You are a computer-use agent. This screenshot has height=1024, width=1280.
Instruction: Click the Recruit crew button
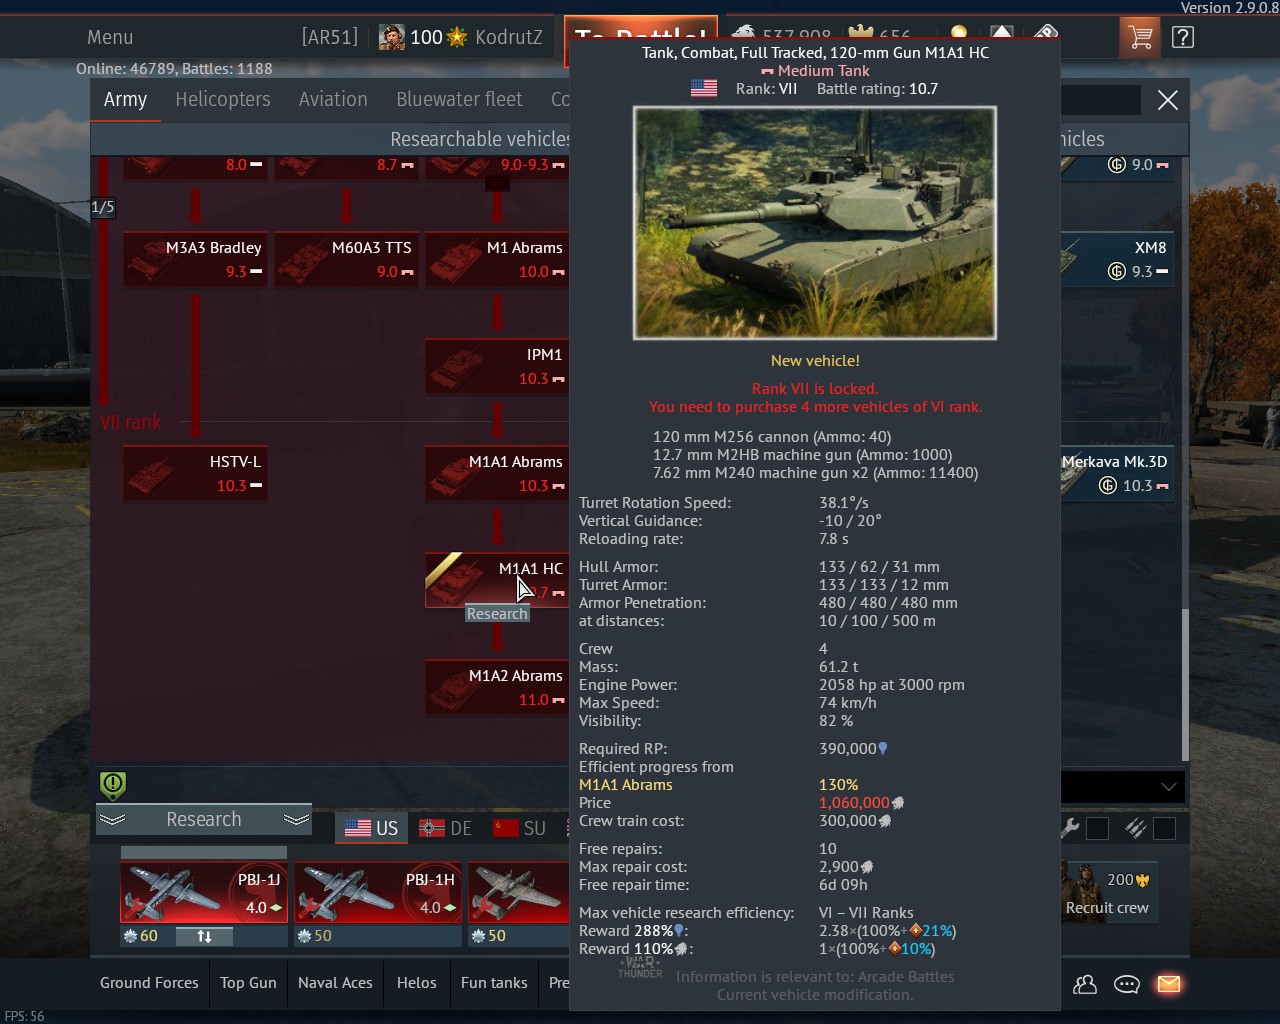1107,894
